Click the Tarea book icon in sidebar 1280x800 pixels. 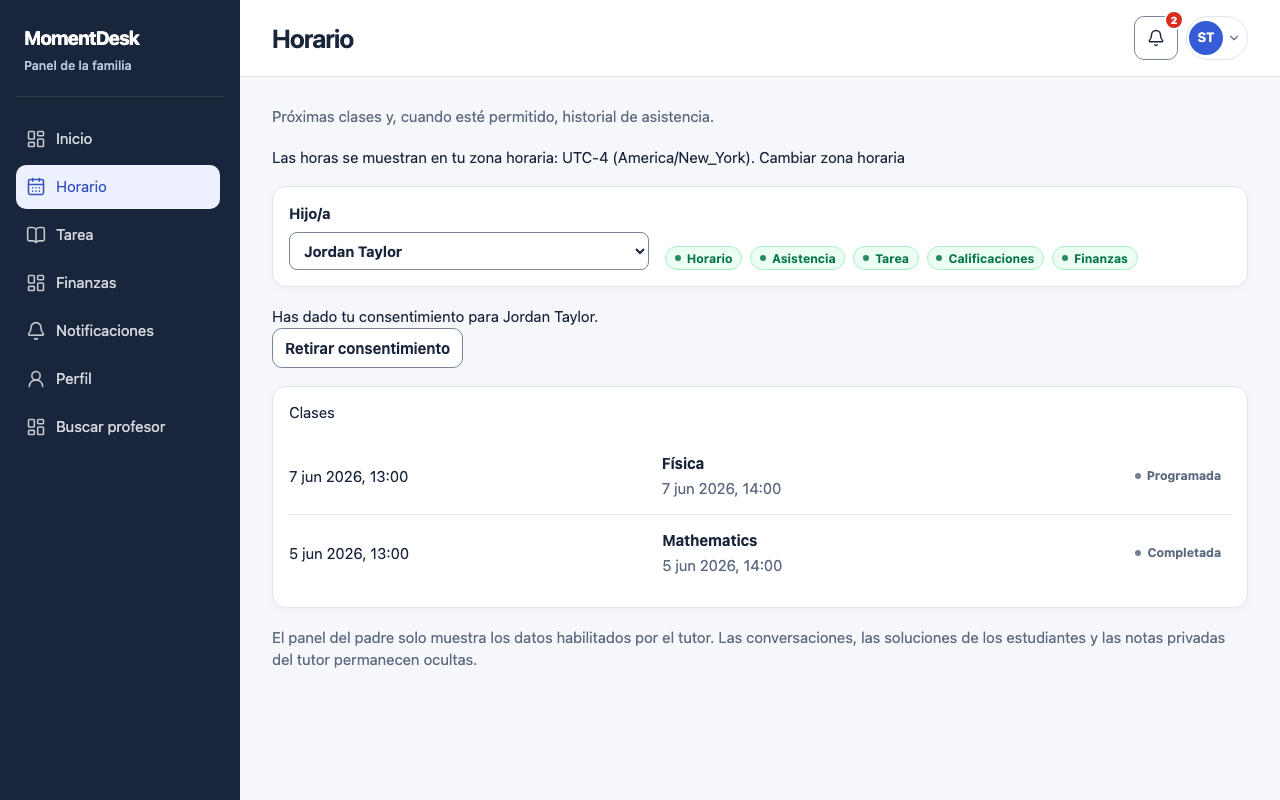tap(36, 235)
